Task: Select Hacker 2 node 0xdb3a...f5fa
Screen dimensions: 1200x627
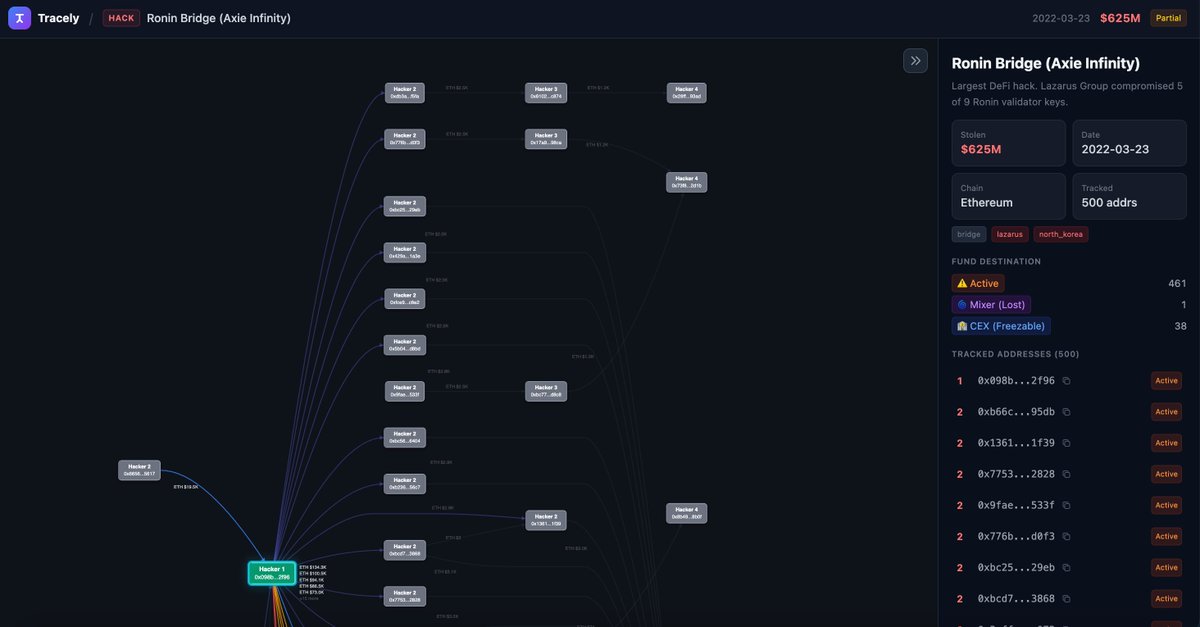Action: click(405, 93)
